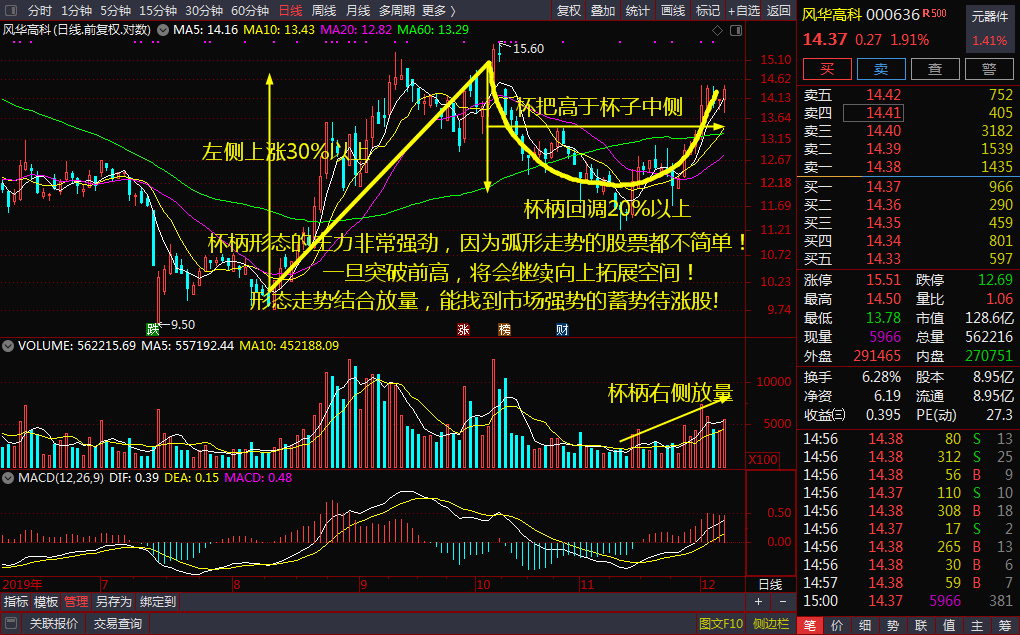Click the diamond icon at chart top-right
This screenshot has width=1020, height=635.
(716, 32)
